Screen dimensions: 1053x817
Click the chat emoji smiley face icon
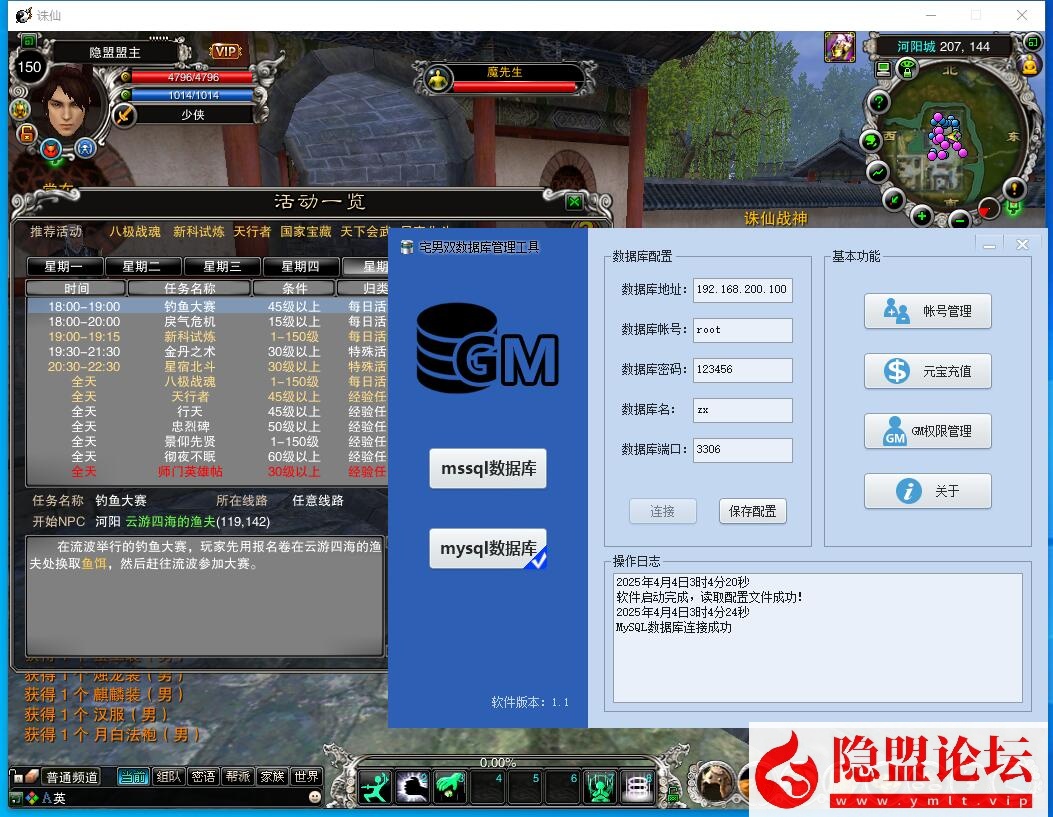click(315, 797)
